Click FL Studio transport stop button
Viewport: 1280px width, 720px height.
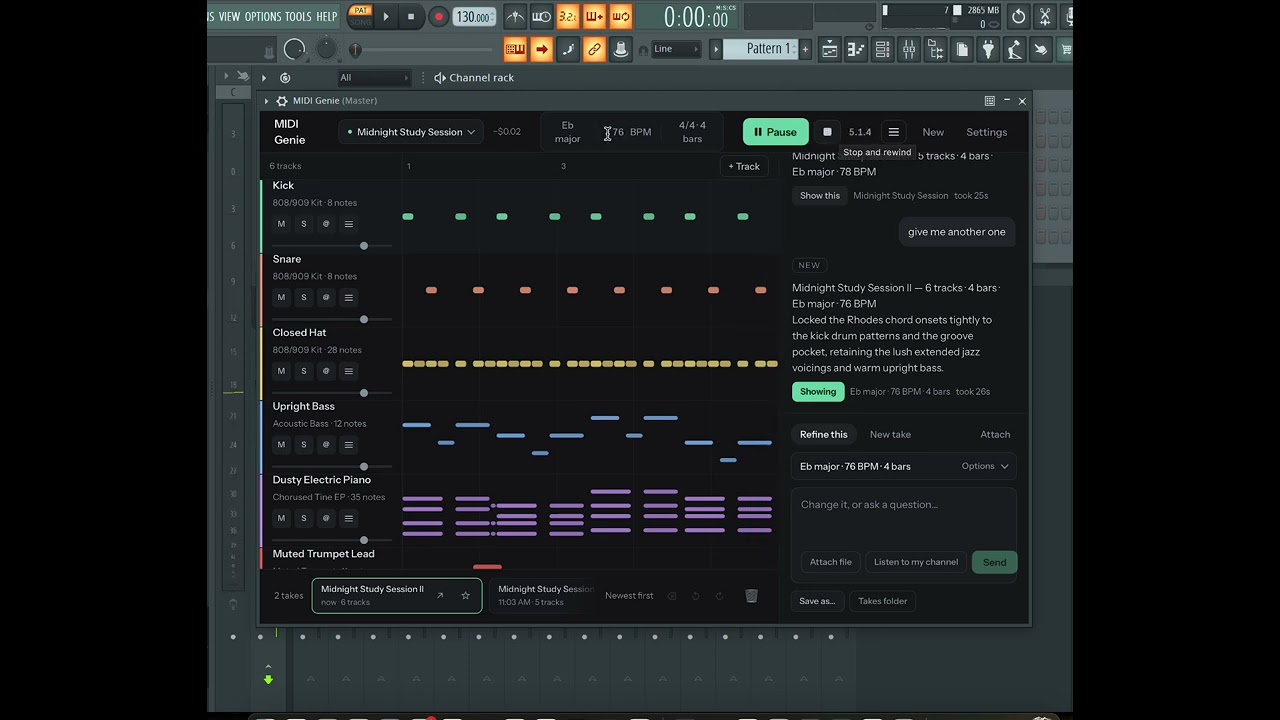[411, 16]
